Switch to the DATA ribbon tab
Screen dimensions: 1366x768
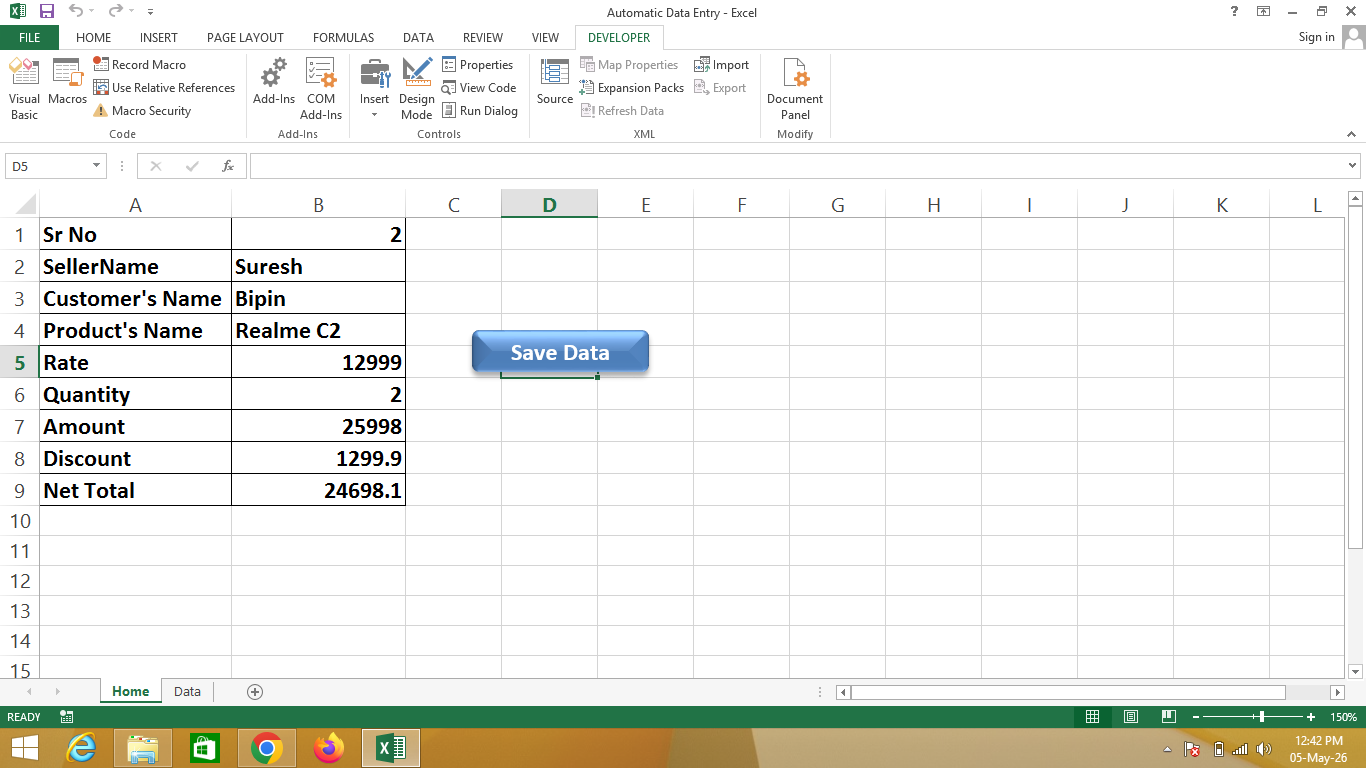[418, 37]
